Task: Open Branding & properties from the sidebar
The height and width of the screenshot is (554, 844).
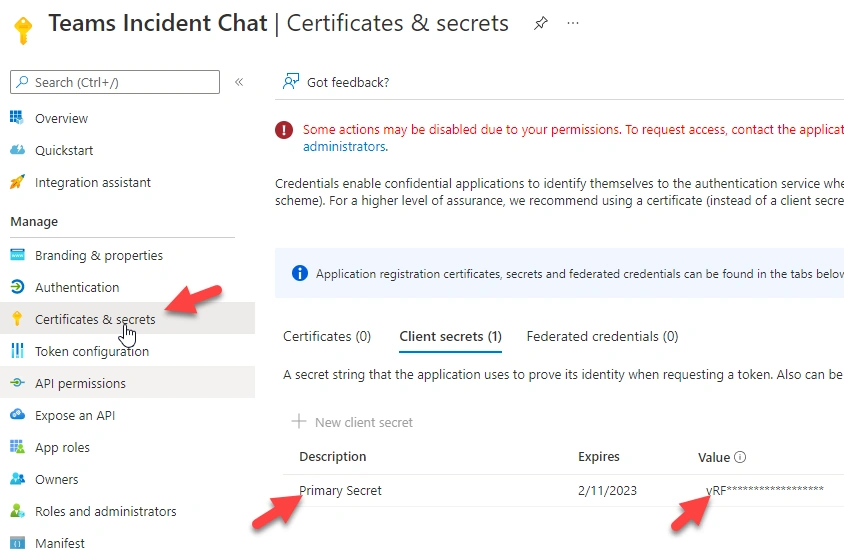Action: coord(128,255)
